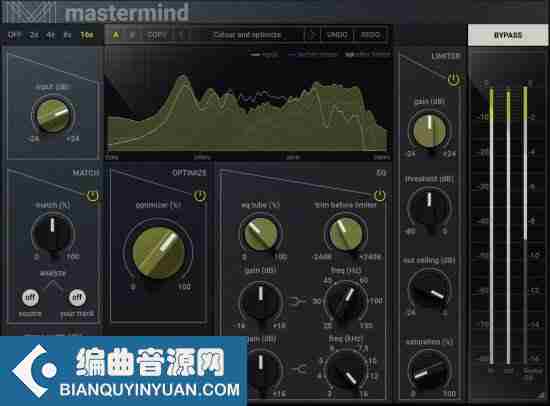Set oversampling to 8x
The width and height of the screenshot is (550, 406).
pyautogui.click(x=67, y=35)
